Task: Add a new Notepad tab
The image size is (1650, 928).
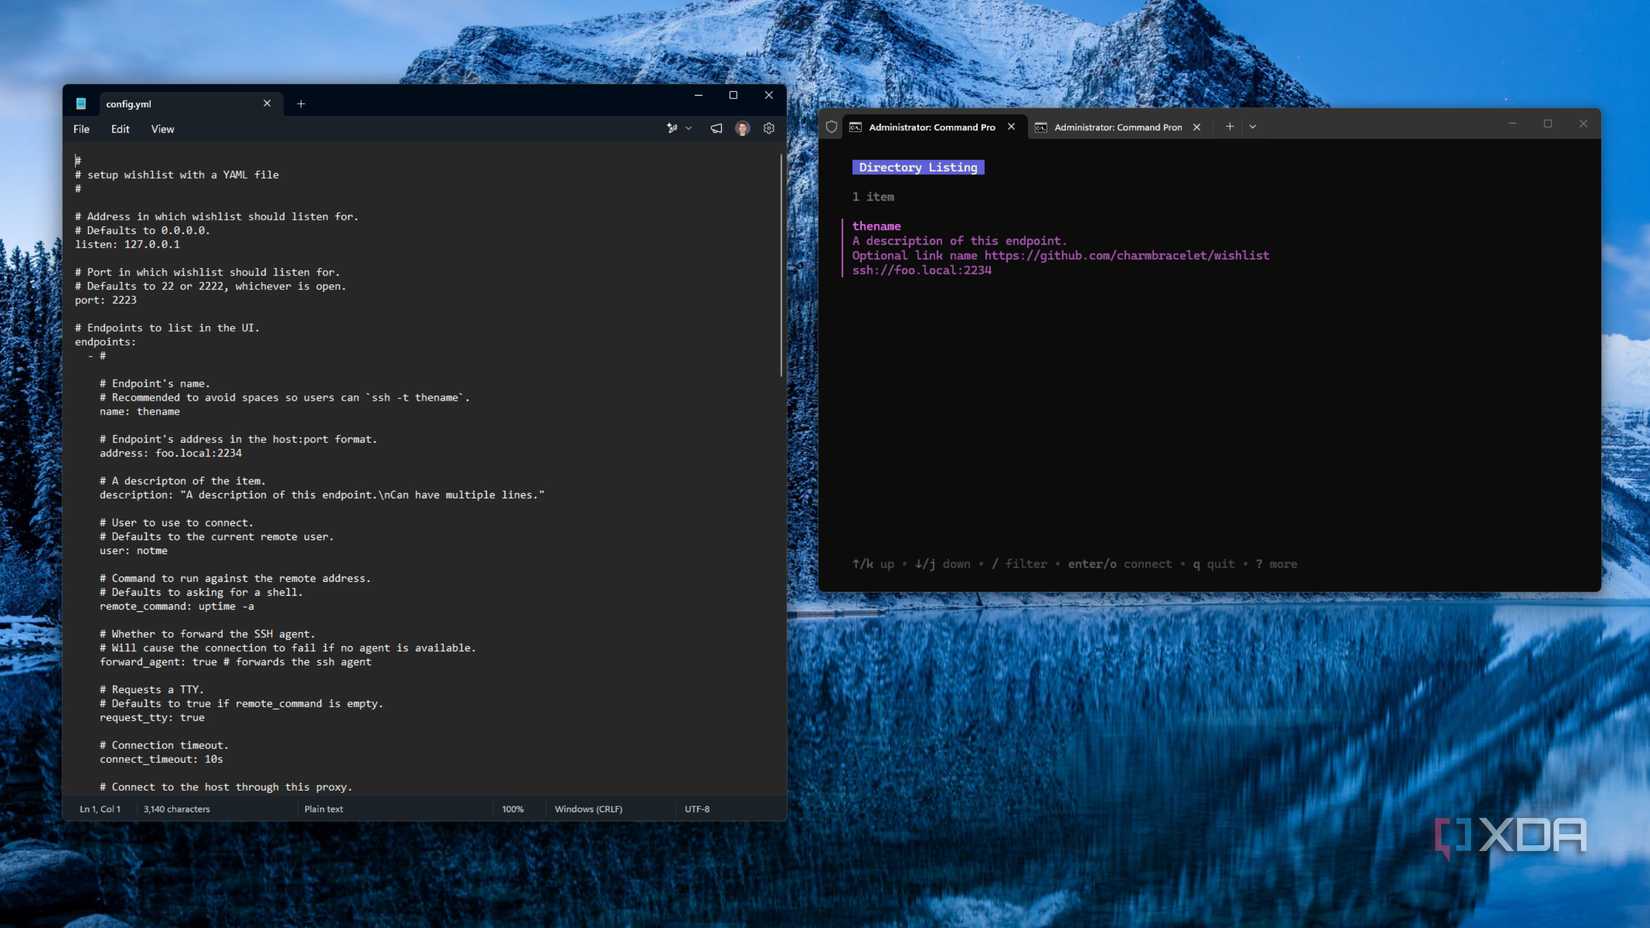Action: click(x=301, y=104)
